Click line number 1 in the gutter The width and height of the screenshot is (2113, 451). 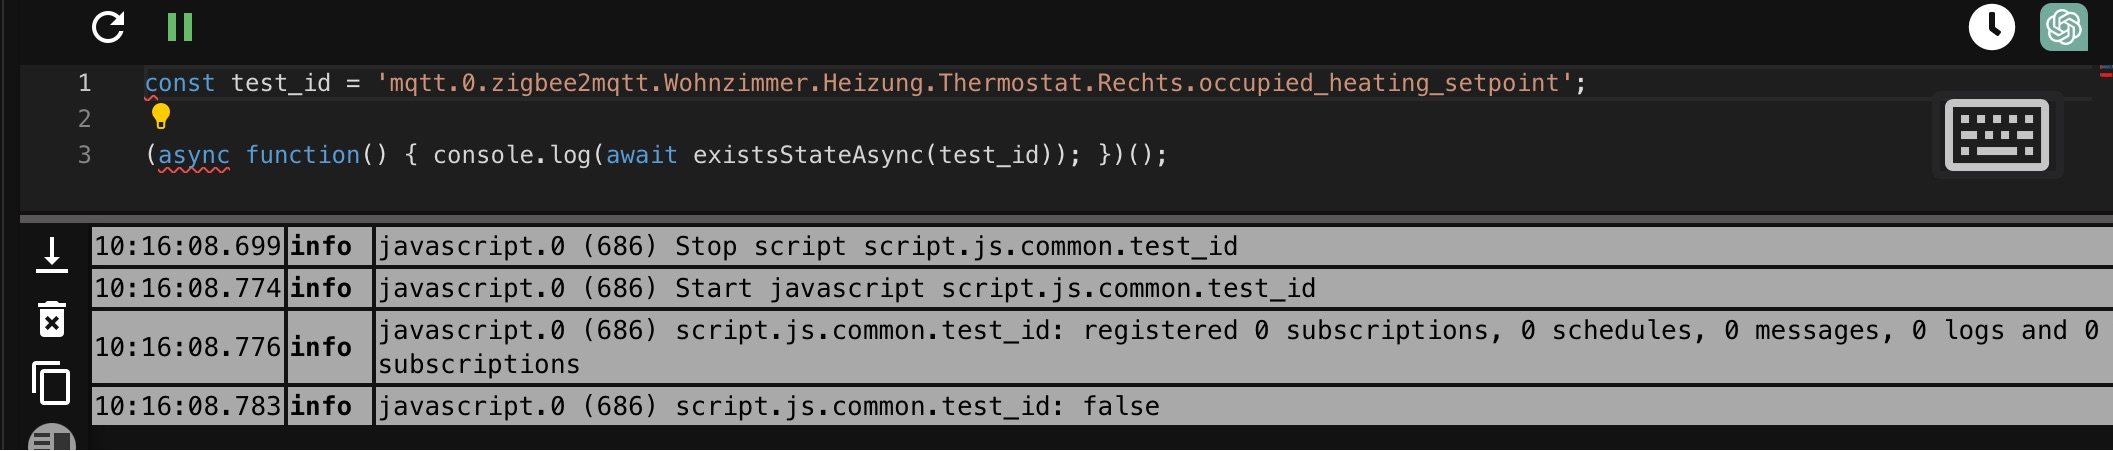[x=85, y=83]
